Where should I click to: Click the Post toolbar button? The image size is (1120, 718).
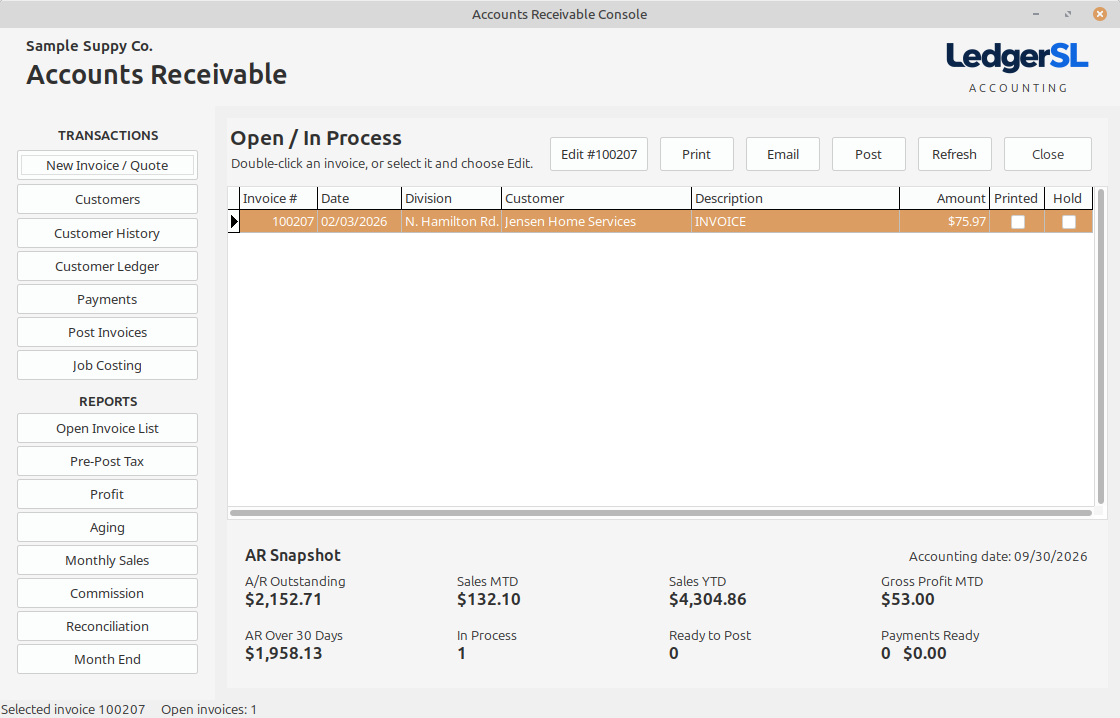[x=869, y=154]
